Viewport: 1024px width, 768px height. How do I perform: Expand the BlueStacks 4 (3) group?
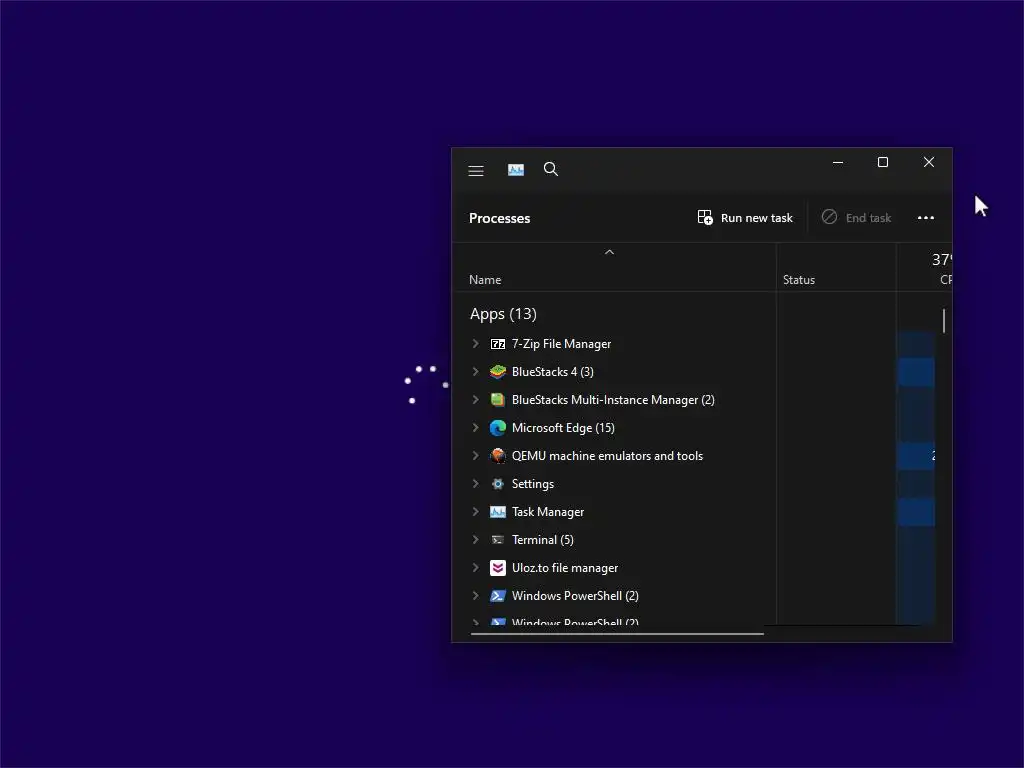click(x=475, y=372)
